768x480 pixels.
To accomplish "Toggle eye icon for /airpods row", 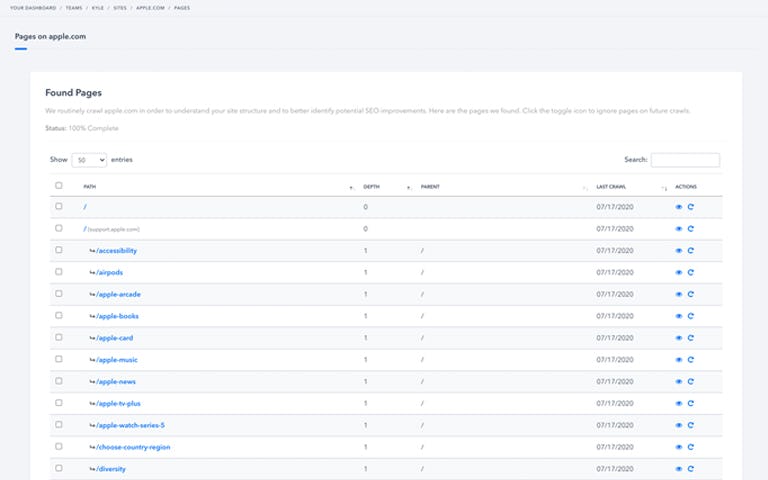I will pyautogui.click(x=679, y=273).
